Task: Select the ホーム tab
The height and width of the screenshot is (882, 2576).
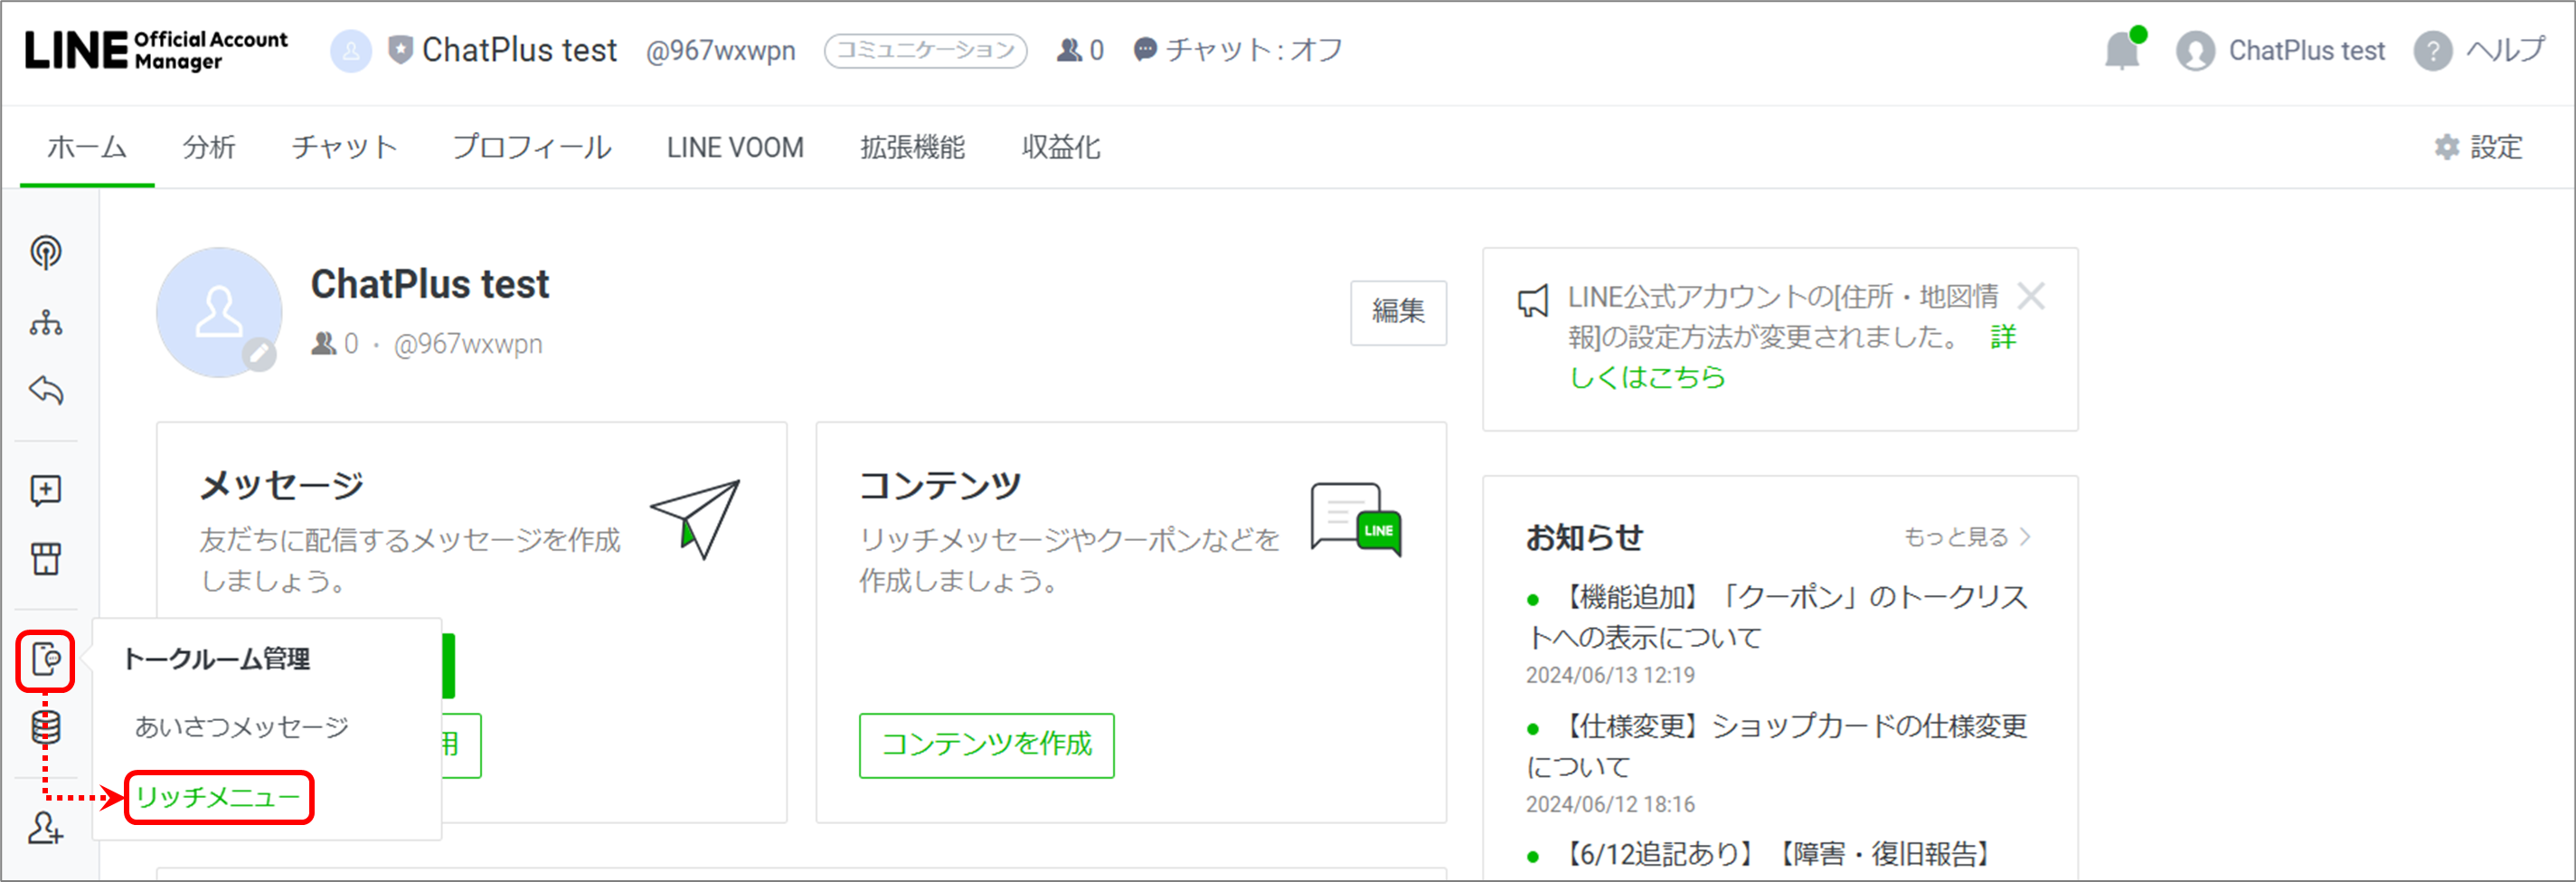Action: (x=87, y=147)
